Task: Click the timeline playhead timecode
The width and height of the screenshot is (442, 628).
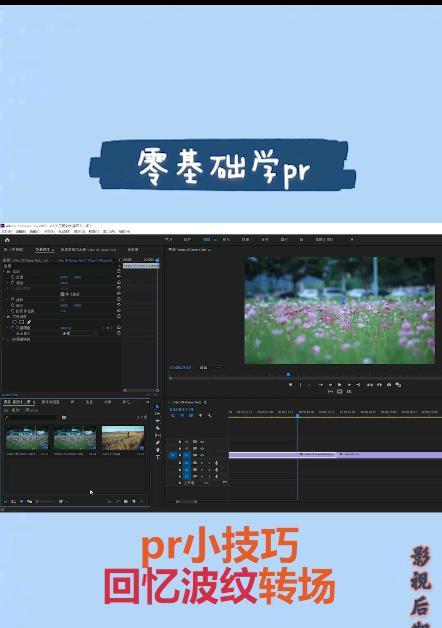Action: [181, 410]
